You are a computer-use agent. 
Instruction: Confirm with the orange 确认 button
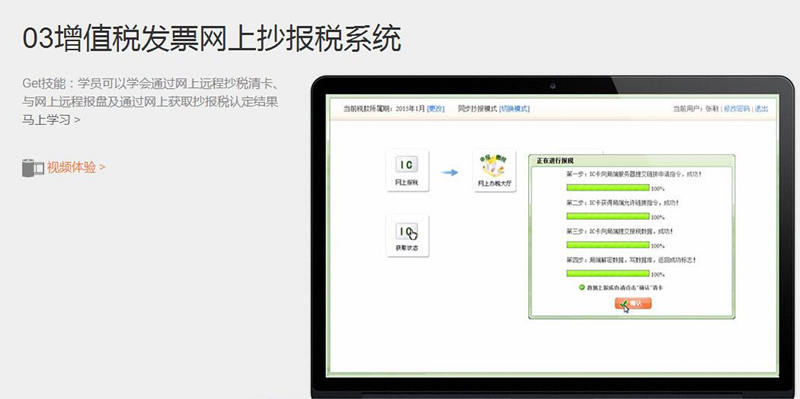(x=633, y=304)
